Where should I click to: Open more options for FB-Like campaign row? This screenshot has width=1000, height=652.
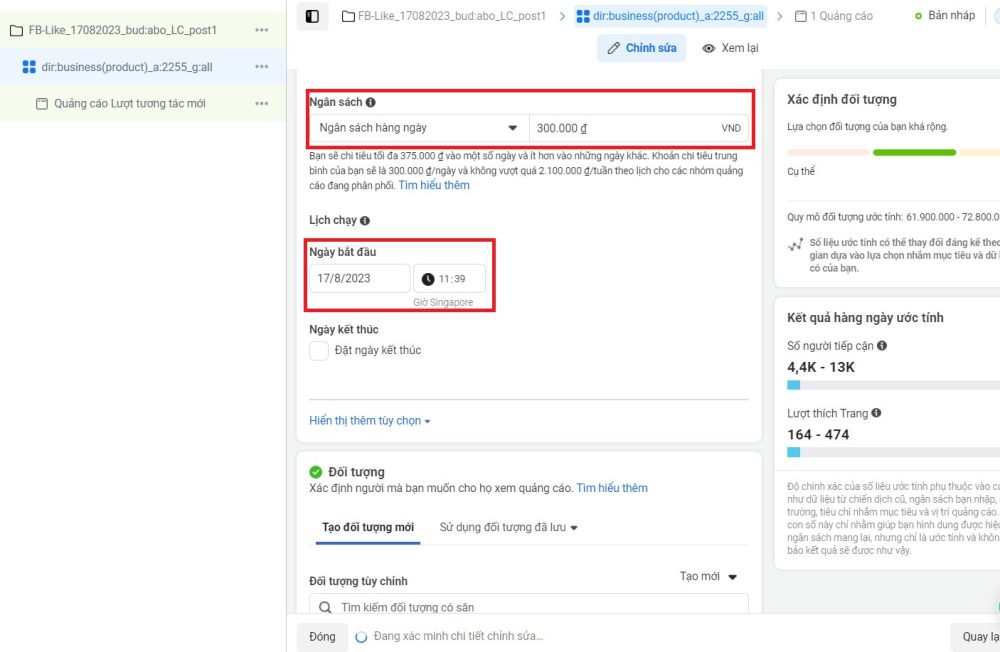pos(261,30)
